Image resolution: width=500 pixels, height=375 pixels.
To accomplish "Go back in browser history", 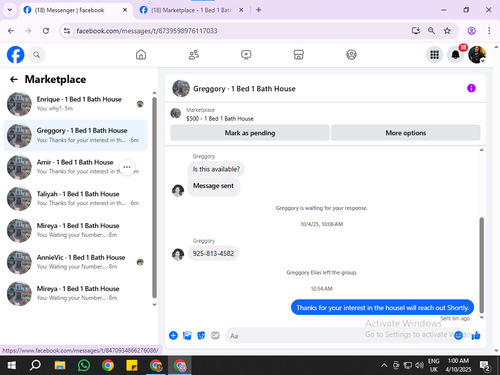I will [11, 31].
